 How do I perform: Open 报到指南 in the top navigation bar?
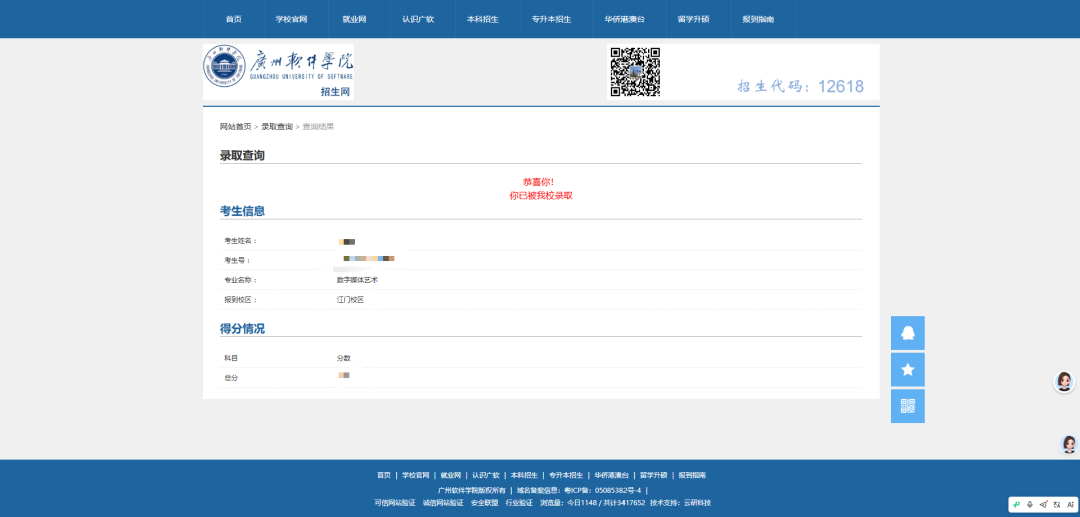click(758, 19)
